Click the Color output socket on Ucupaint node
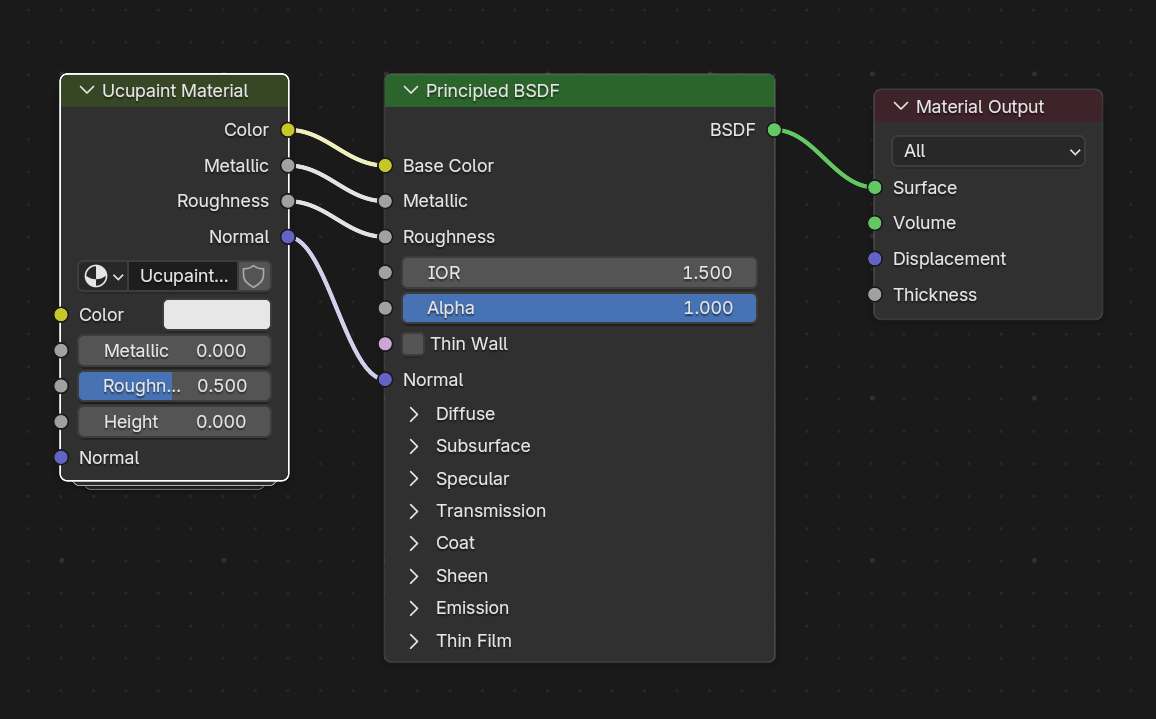The height and width of the screenshot is (719, 1156). pos(288,130)
